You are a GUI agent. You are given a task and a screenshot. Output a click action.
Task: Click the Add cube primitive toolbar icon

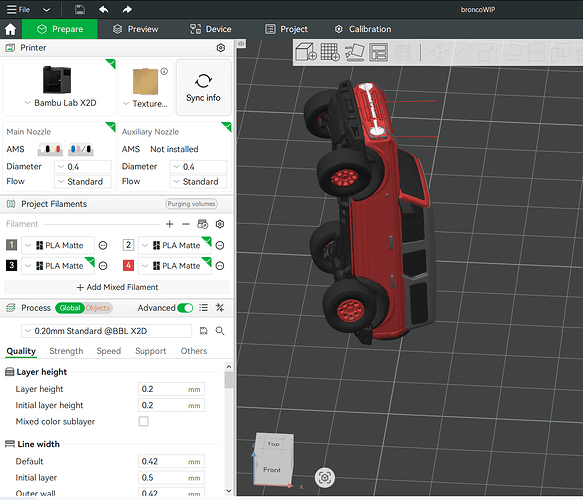click(306, 52)
